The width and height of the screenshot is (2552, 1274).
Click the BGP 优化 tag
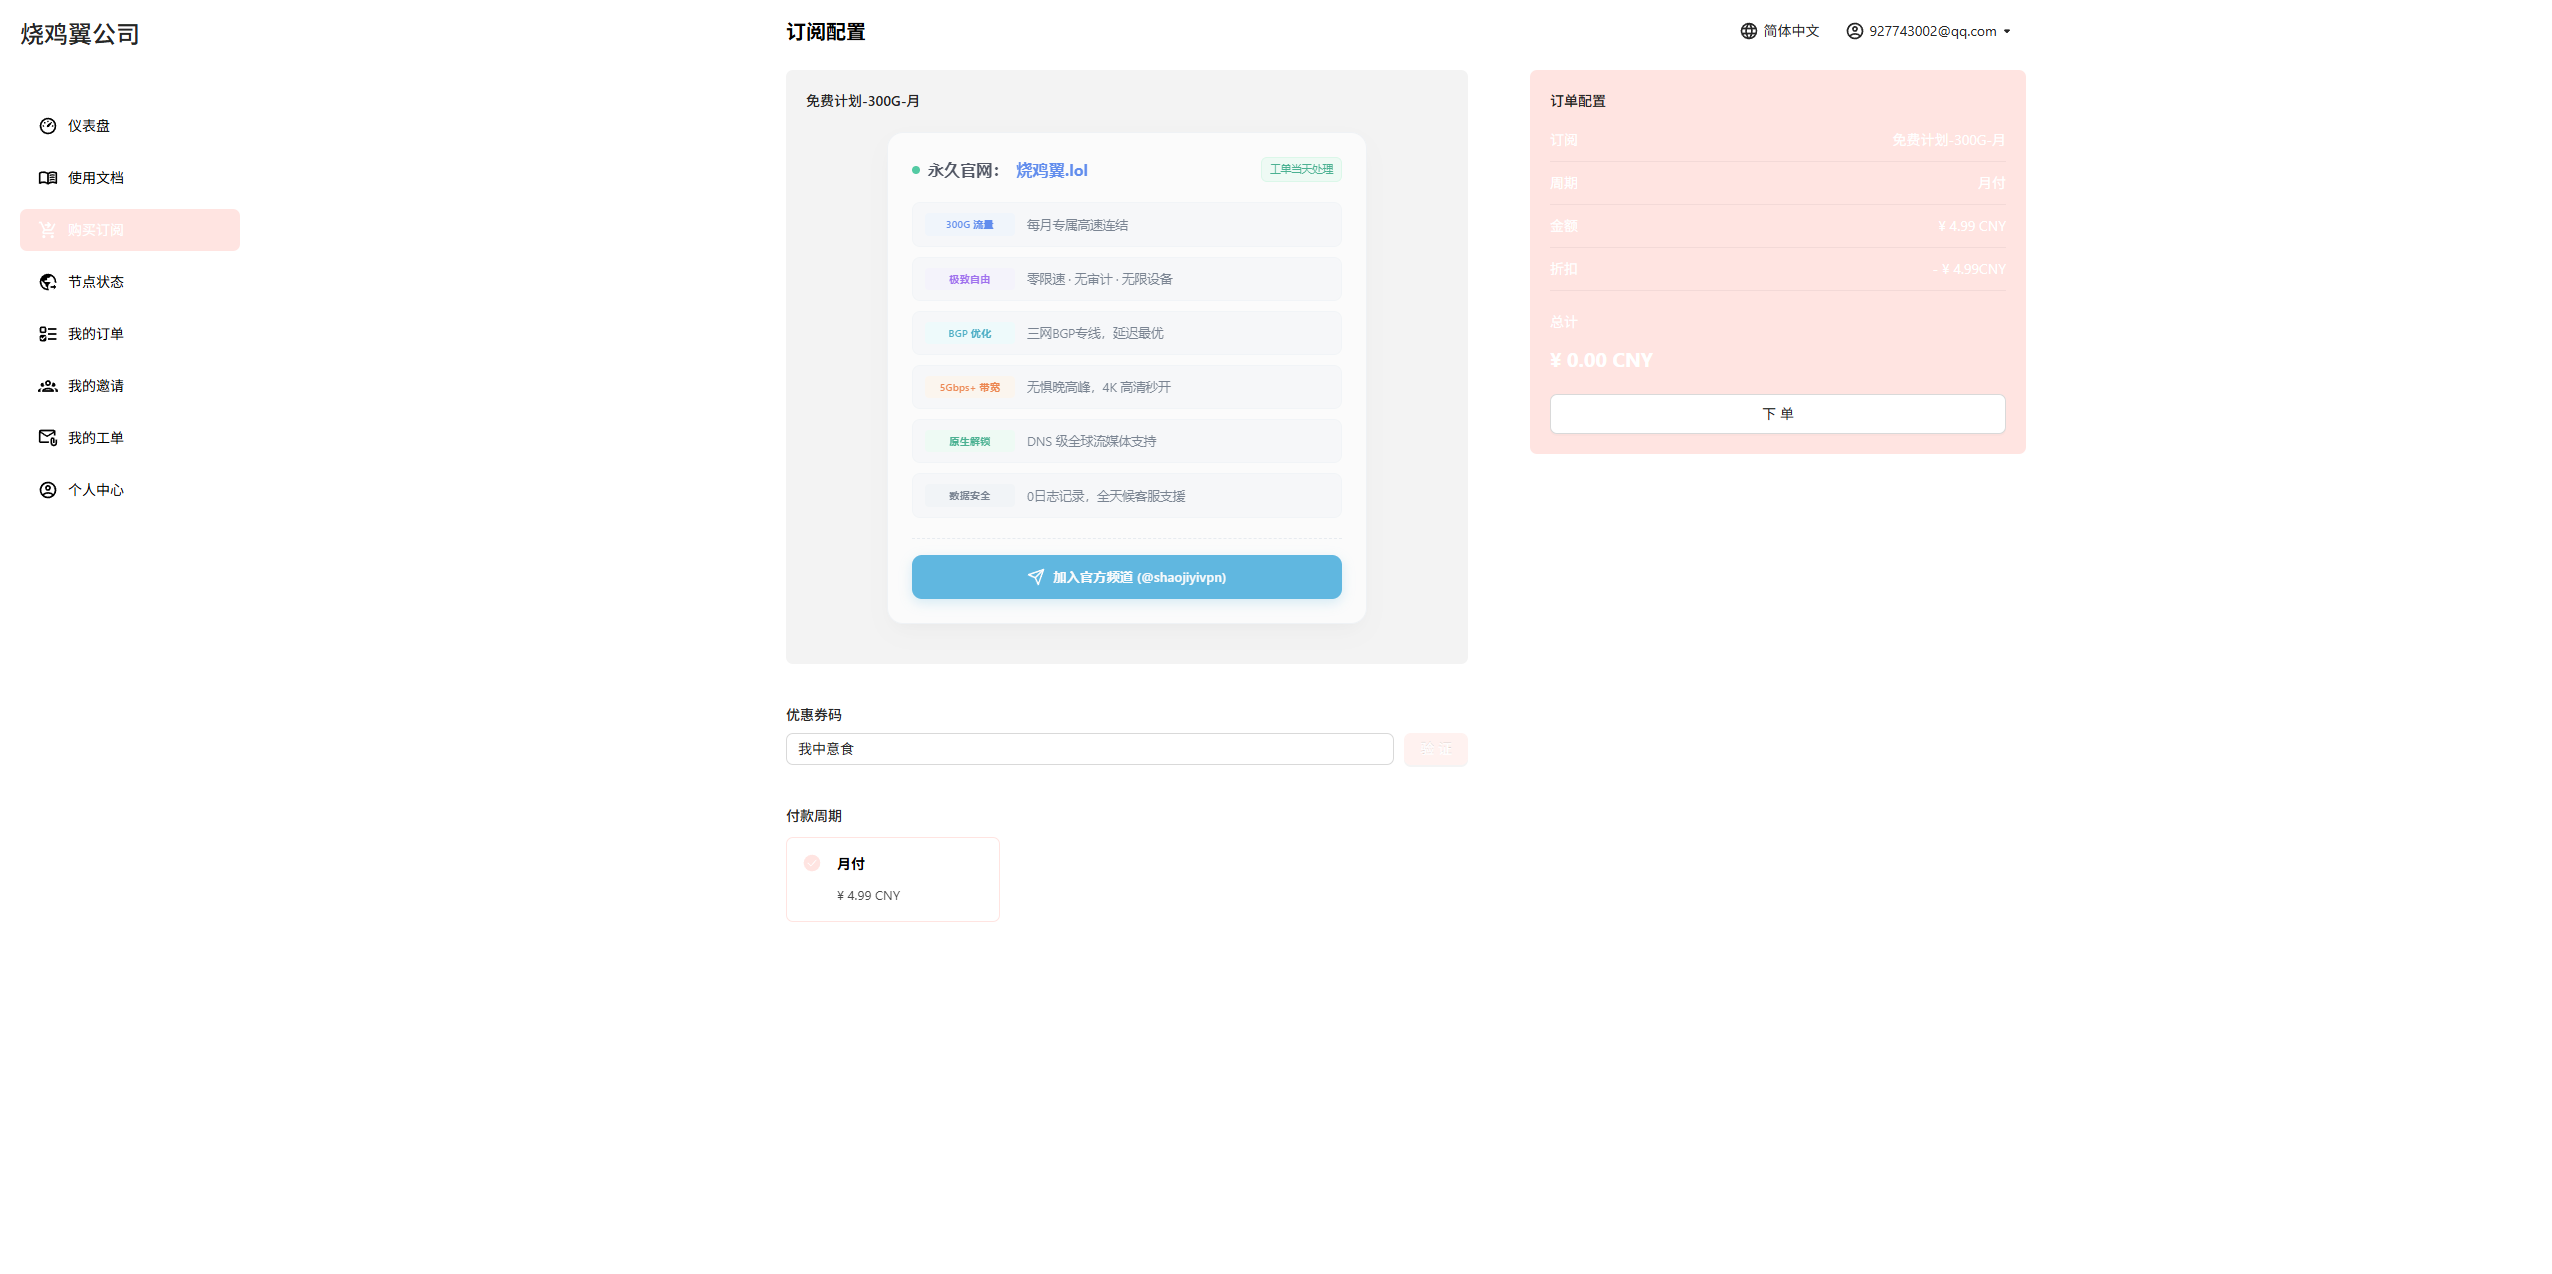pos(969,333)
